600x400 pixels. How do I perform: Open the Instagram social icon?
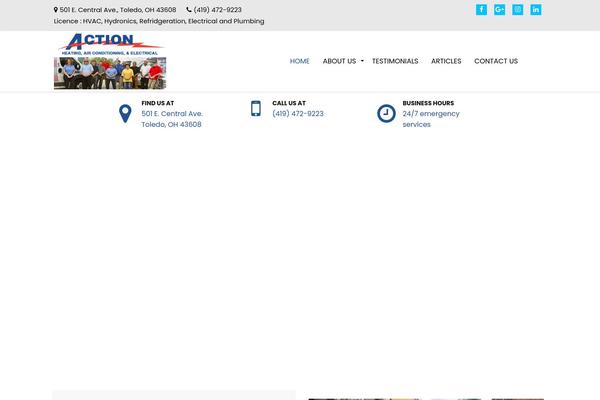517,10
